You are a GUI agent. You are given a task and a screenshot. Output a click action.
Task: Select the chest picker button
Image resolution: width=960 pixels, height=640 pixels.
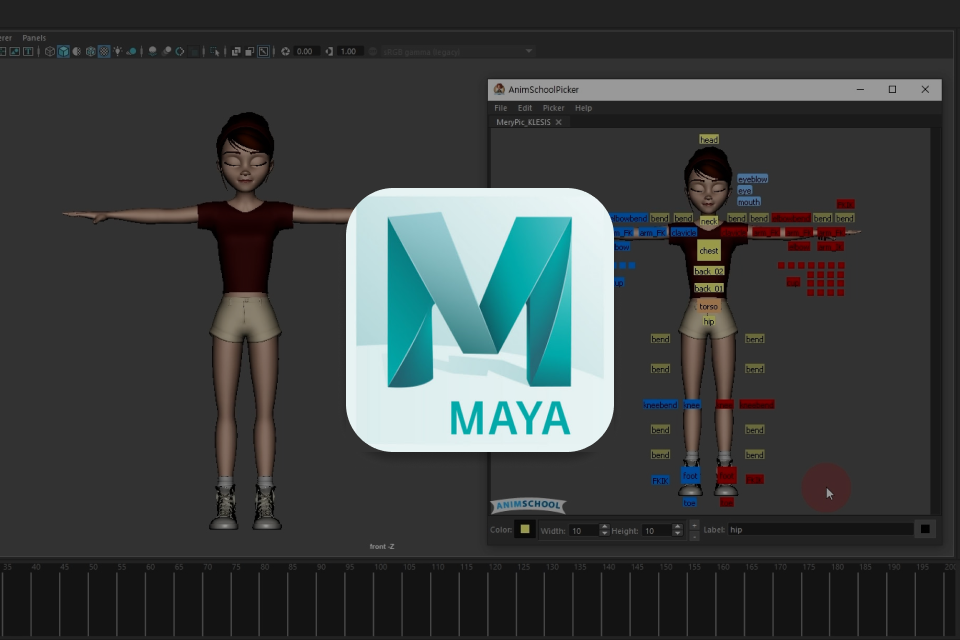(x=709, y=250)
